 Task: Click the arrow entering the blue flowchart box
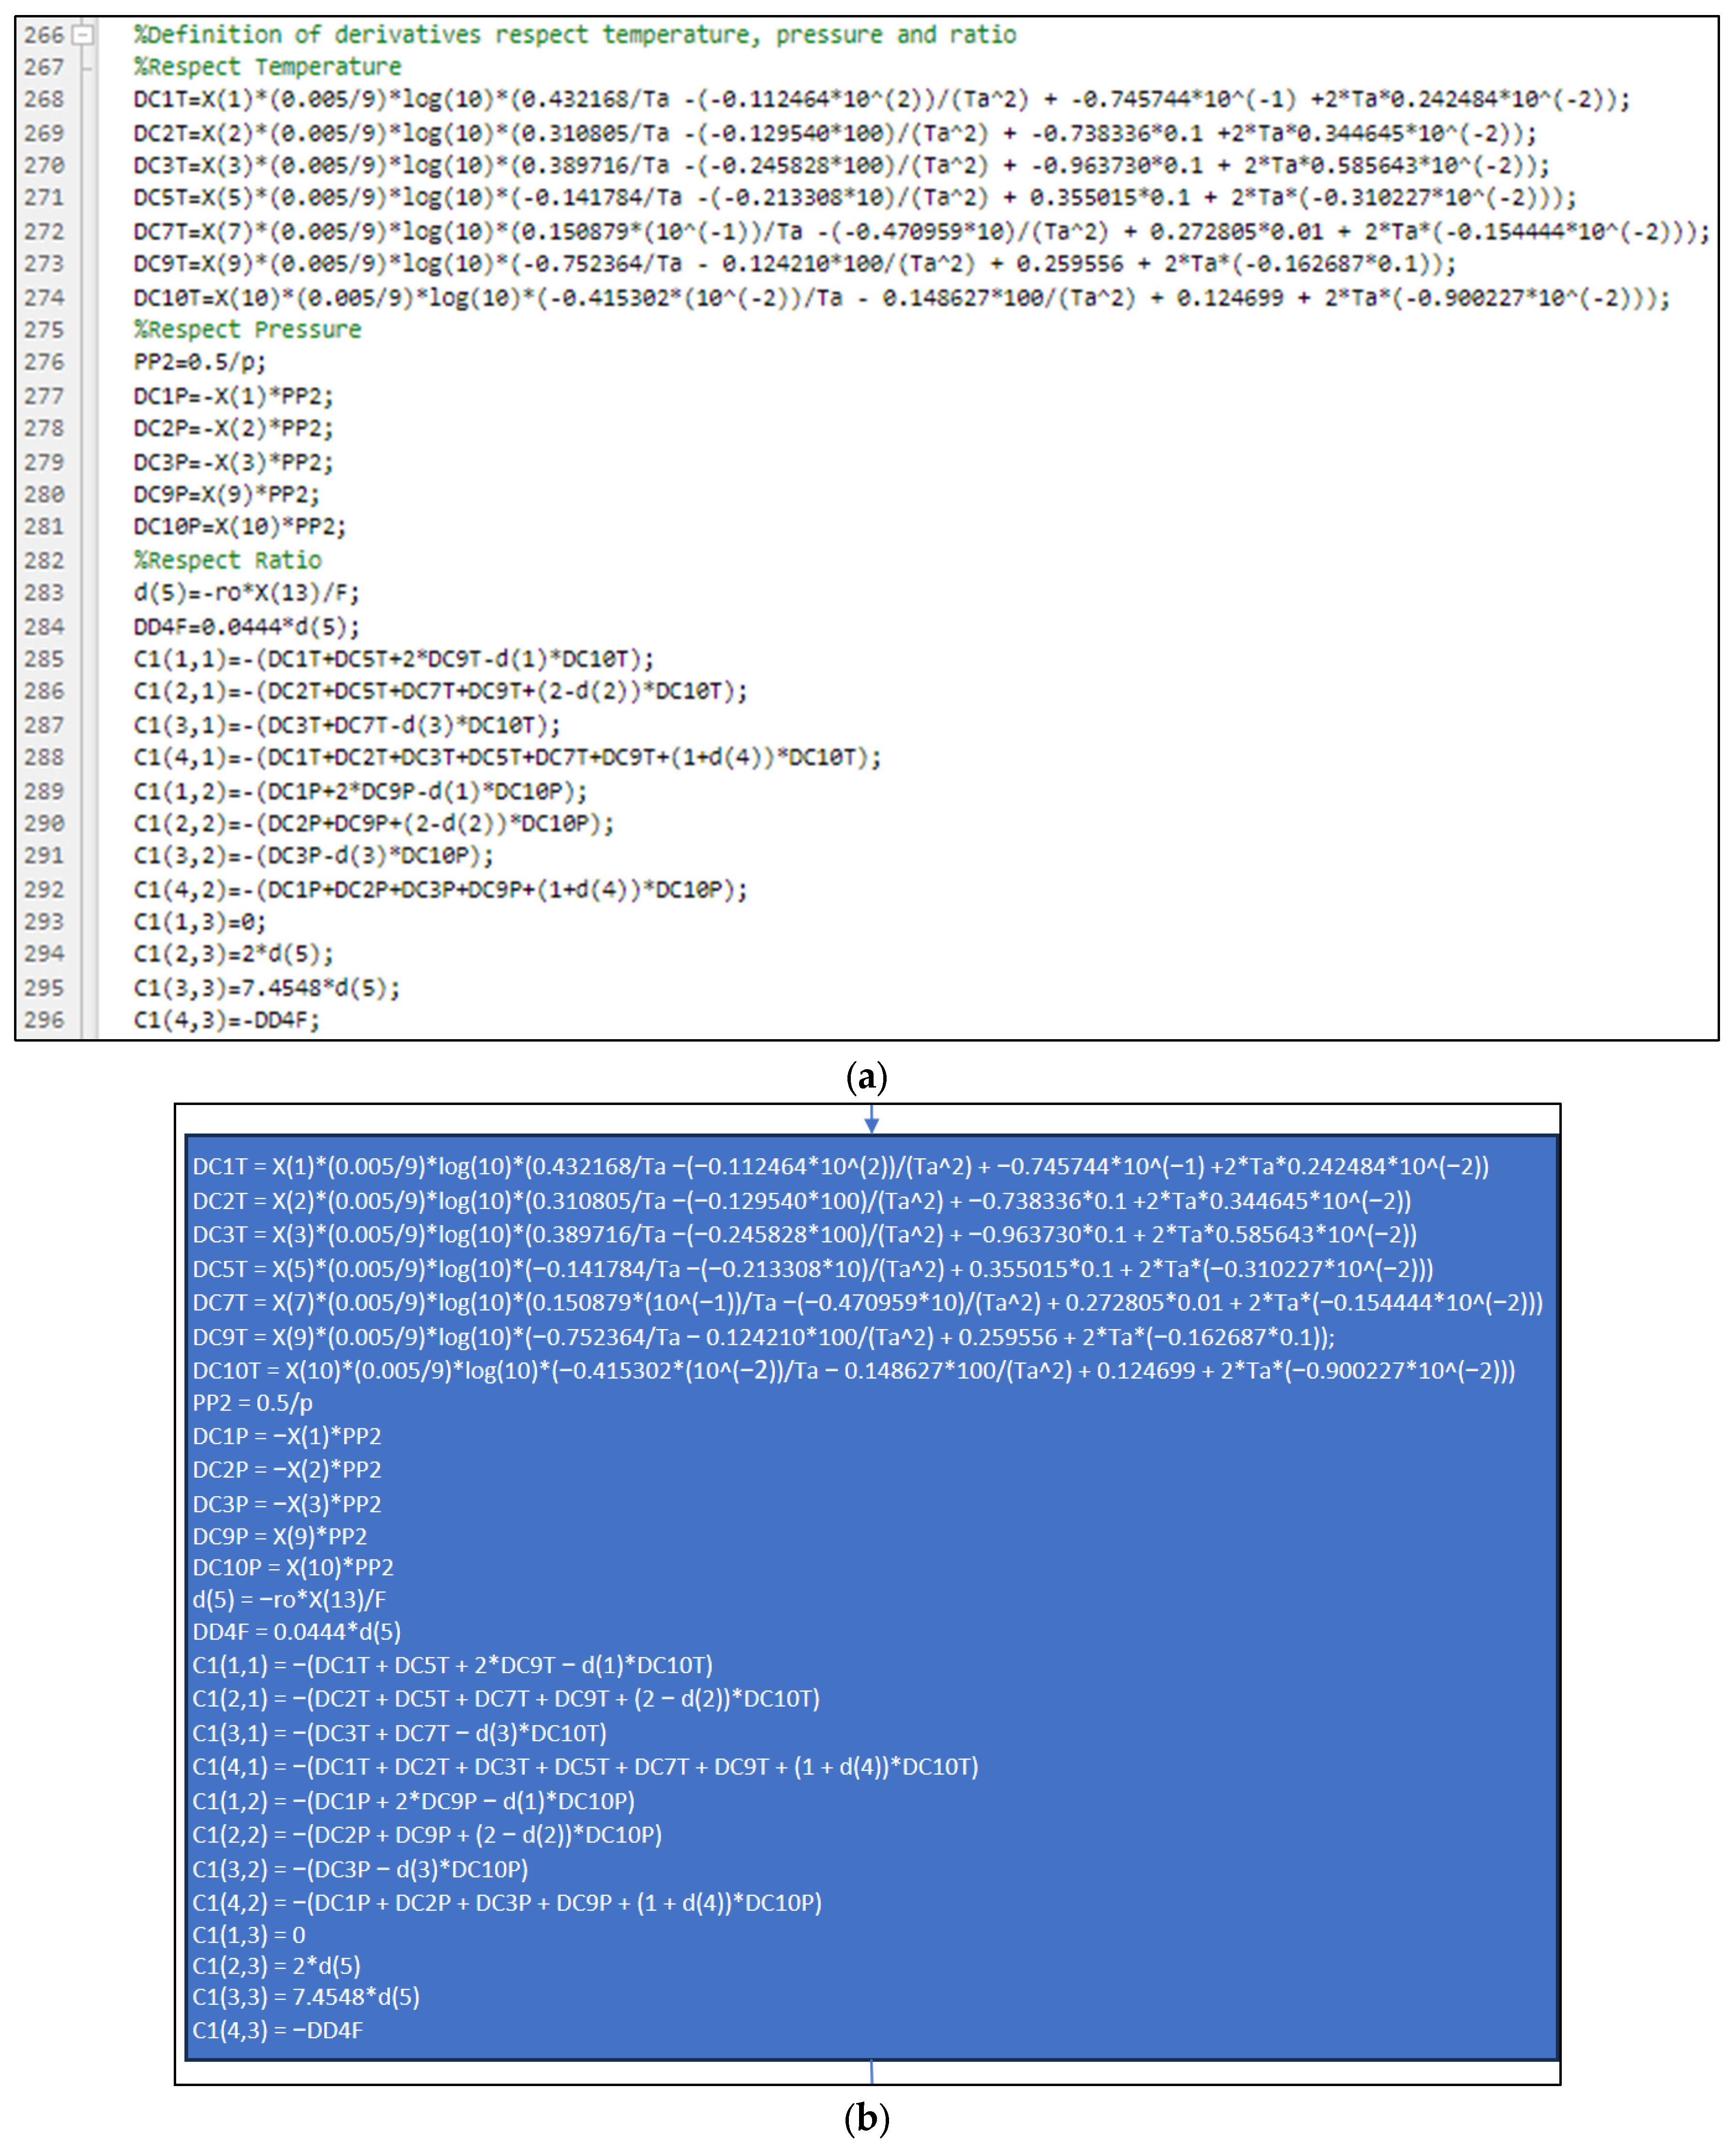[871, 1119]
